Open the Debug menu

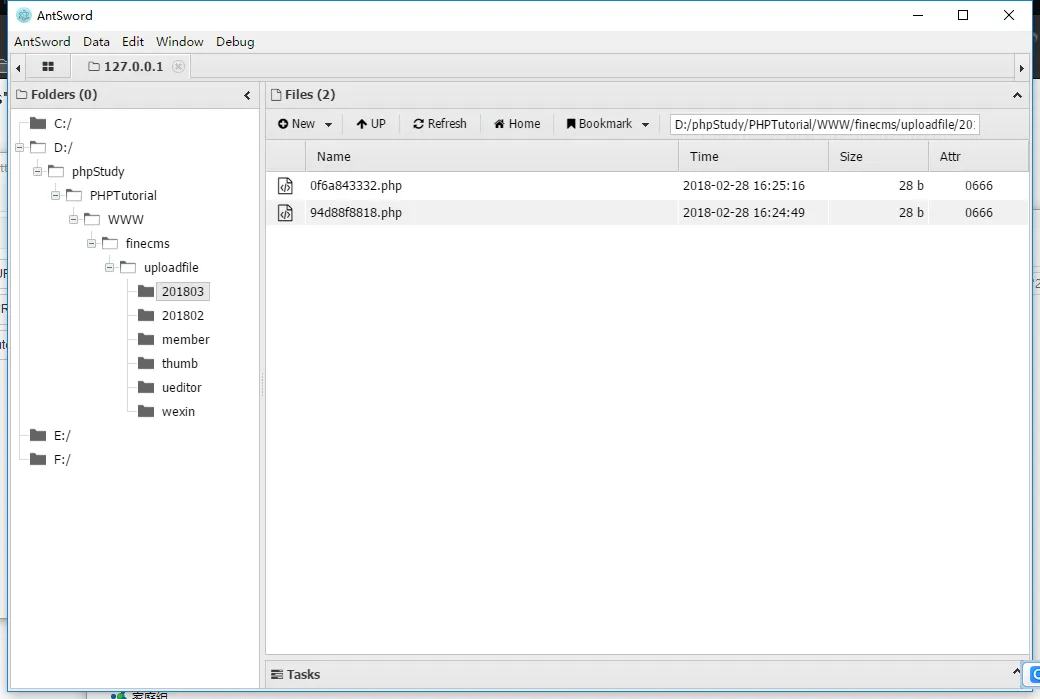pos(235,42)
